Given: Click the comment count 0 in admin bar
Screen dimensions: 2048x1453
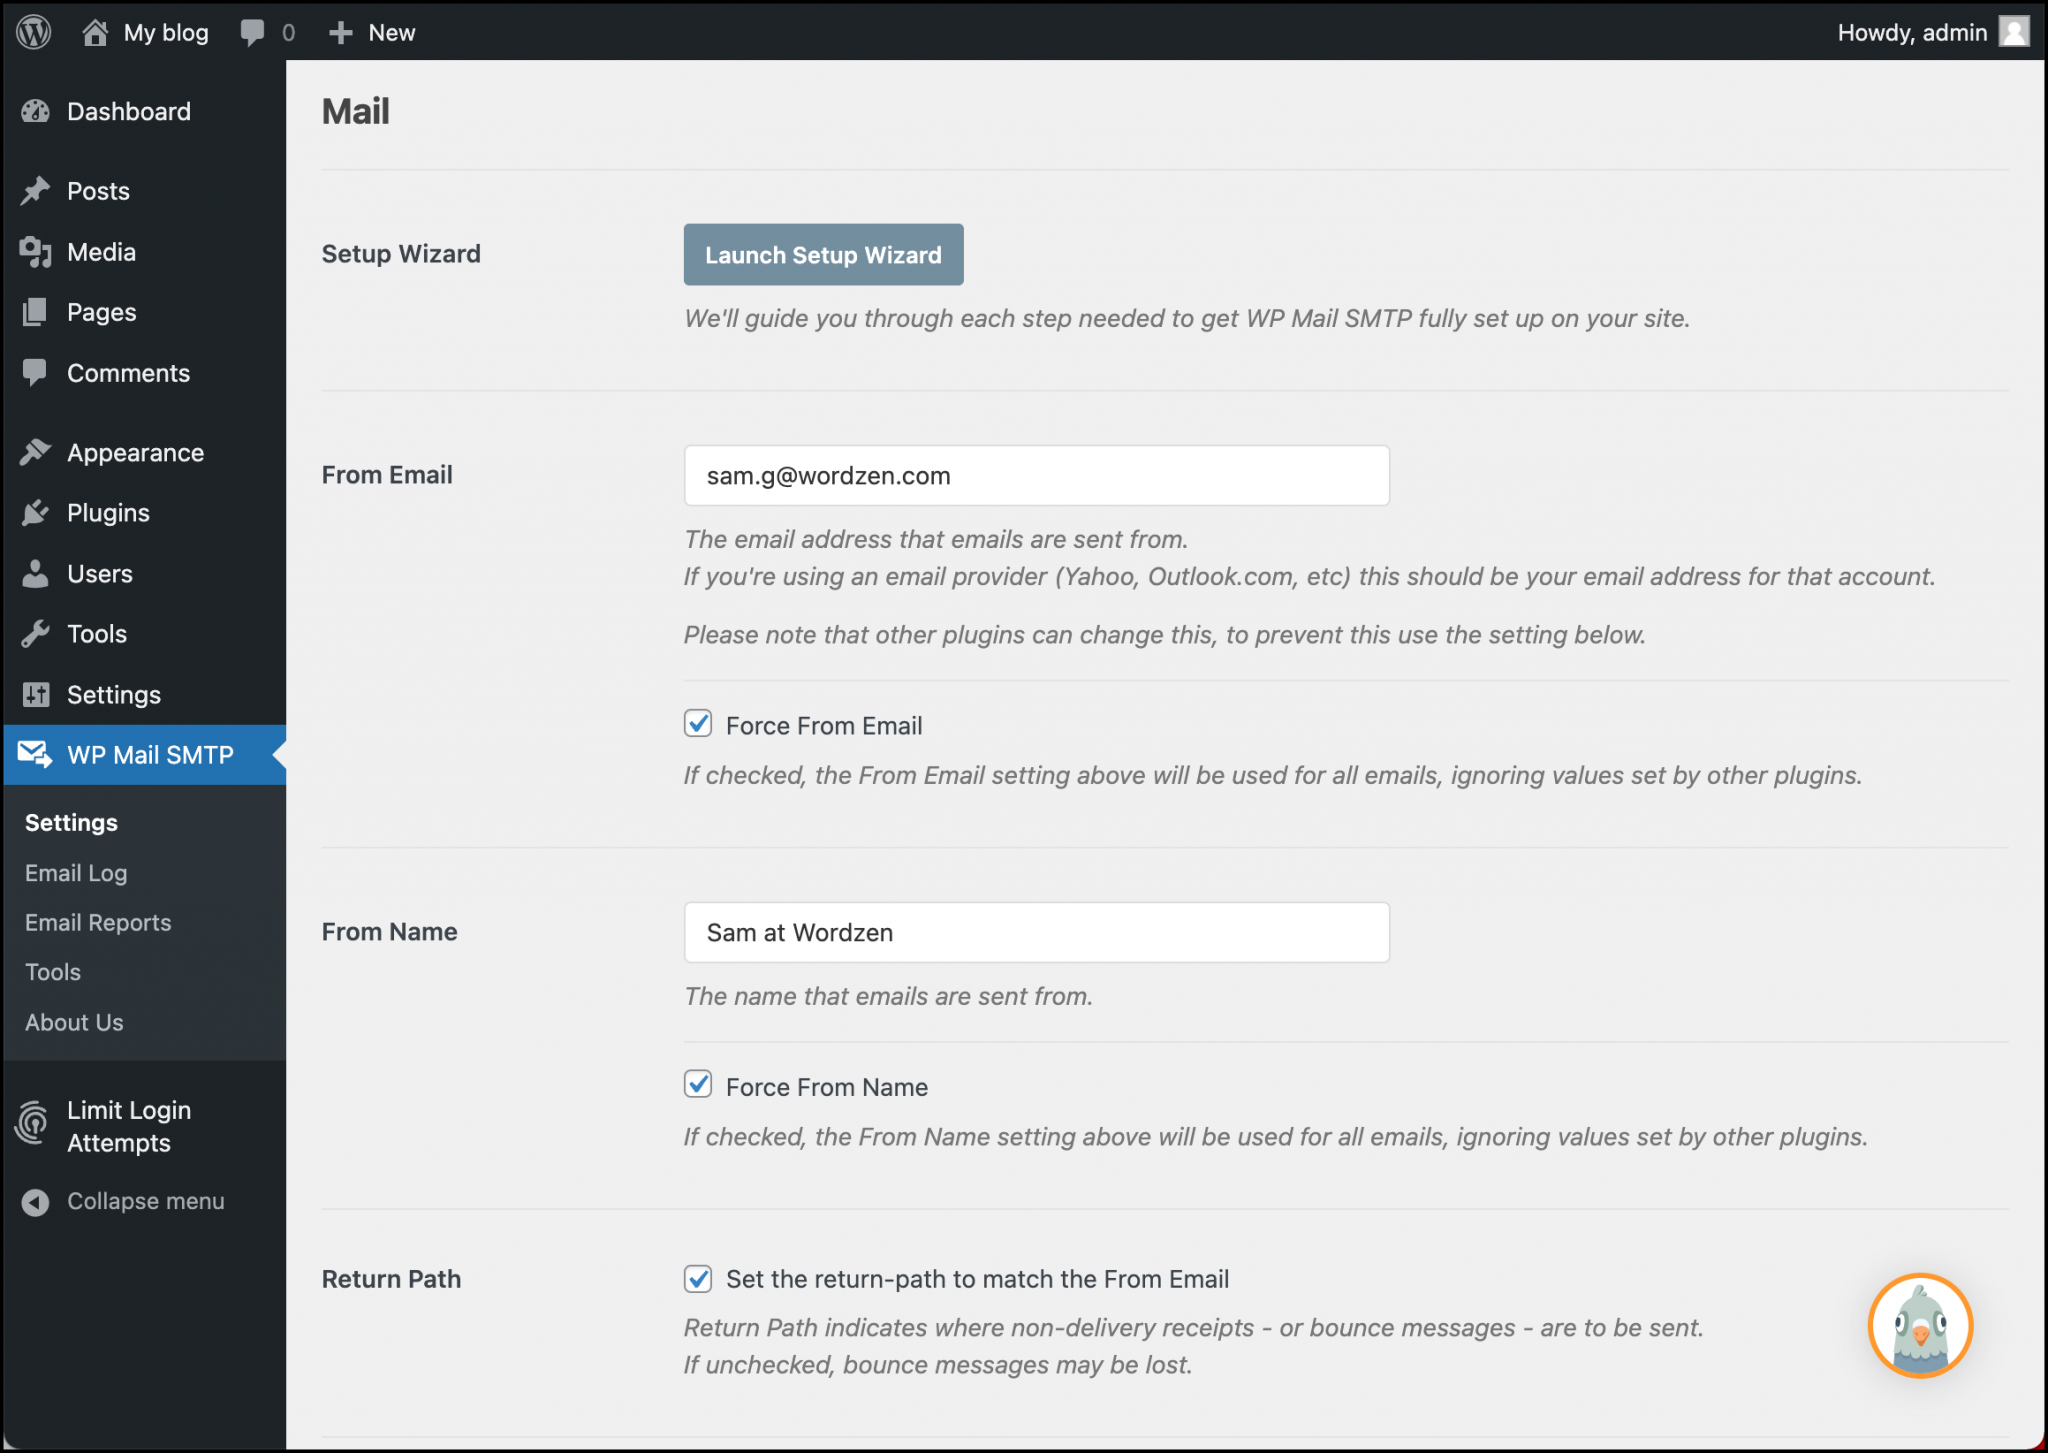Looking at the screenshot, I should [x=288, y=33].
